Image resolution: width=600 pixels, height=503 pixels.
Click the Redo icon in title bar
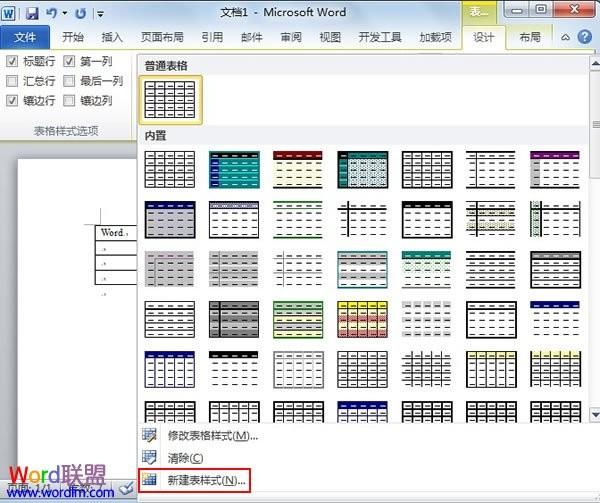[x=80, y=13]
